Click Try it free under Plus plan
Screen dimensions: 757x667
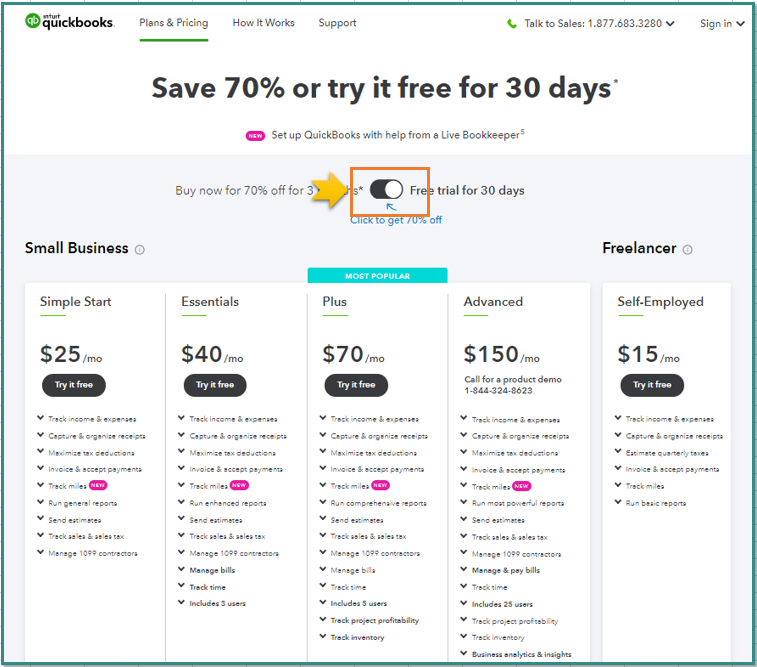pos(356,385)
